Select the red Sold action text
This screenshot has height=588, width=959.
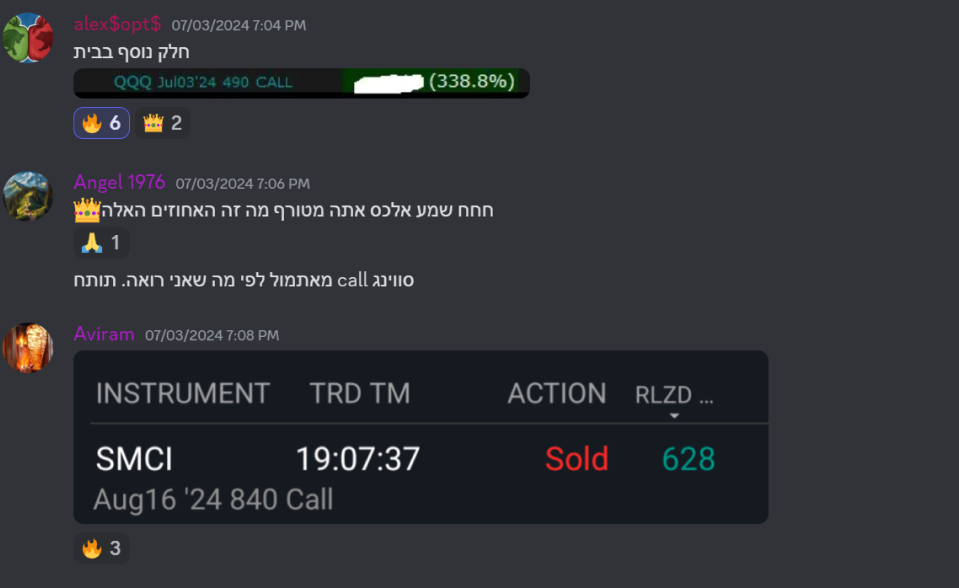point(576,457)
